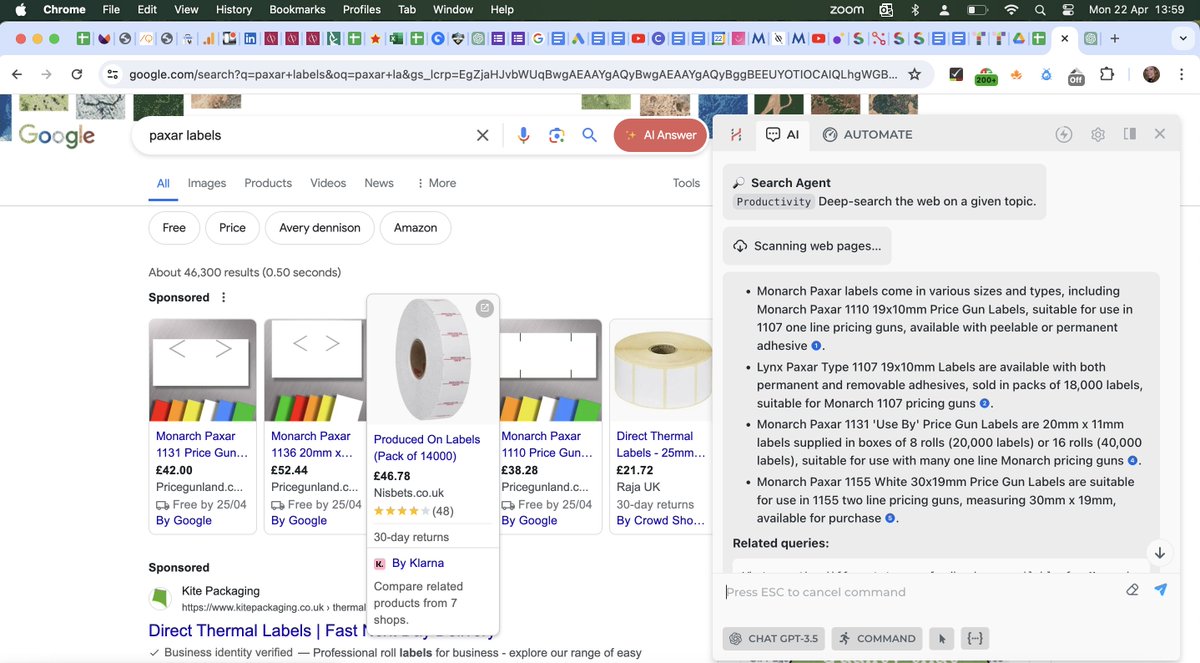Toggle the side panel dock layout icon
The width and height of the screenshot is (1200, 663).
point(1130,134)
